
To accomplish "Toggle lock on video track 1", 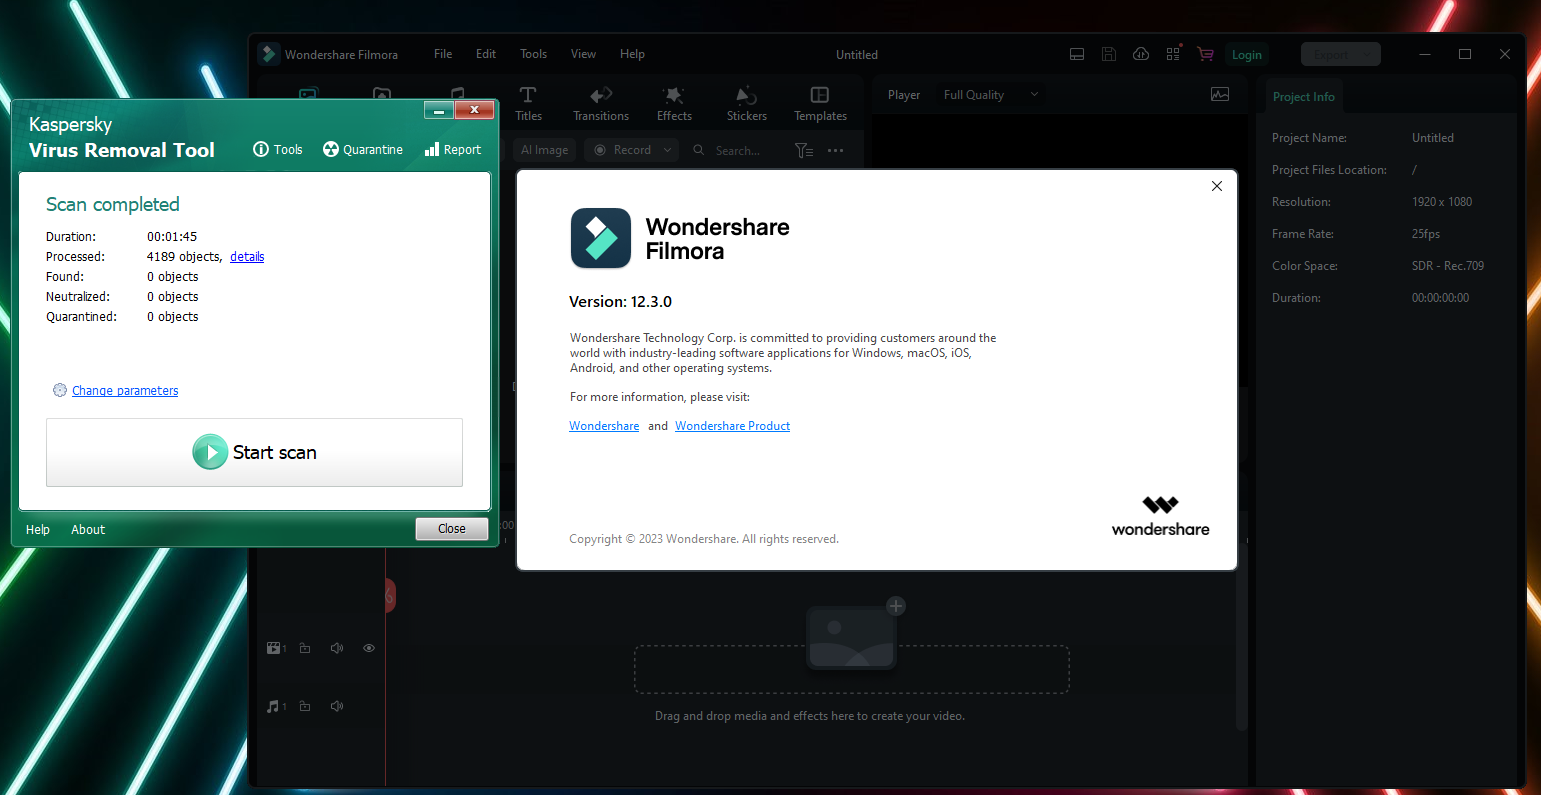I will click(x=305, y=648).
